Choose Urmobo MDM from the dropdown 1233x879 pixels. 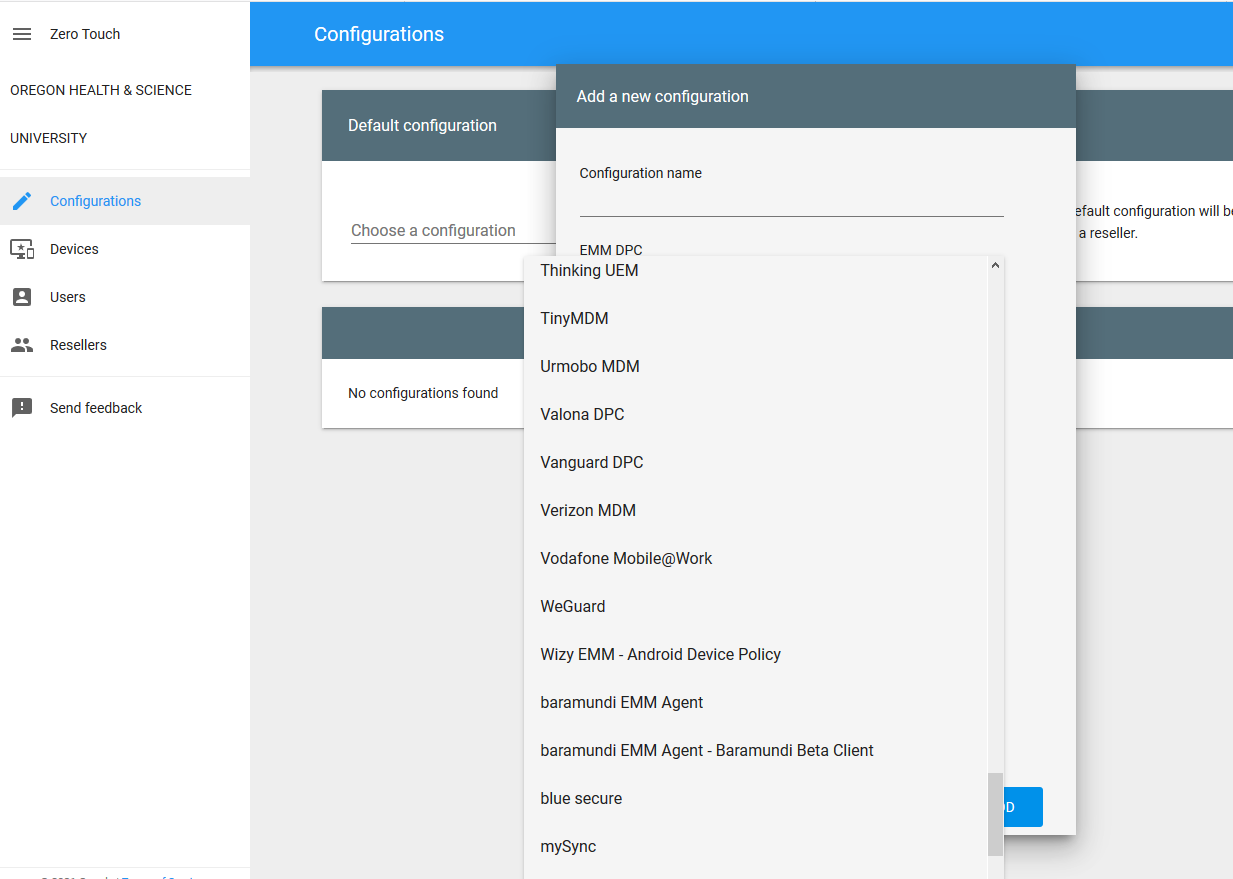[755, 366]
